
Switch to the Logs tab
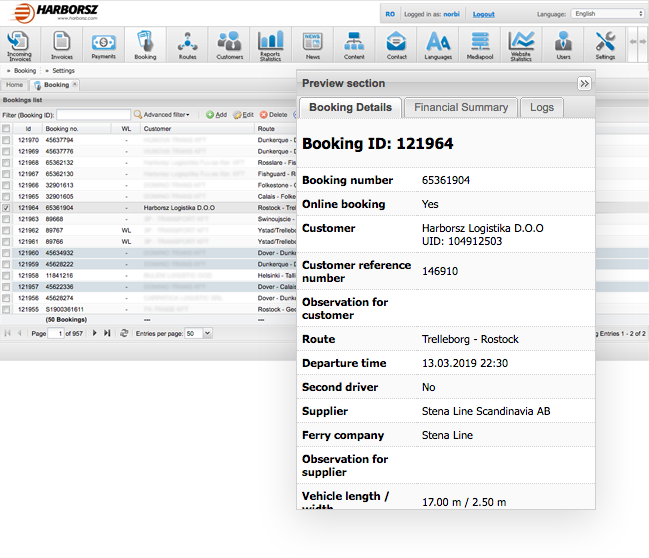point(541,107)
